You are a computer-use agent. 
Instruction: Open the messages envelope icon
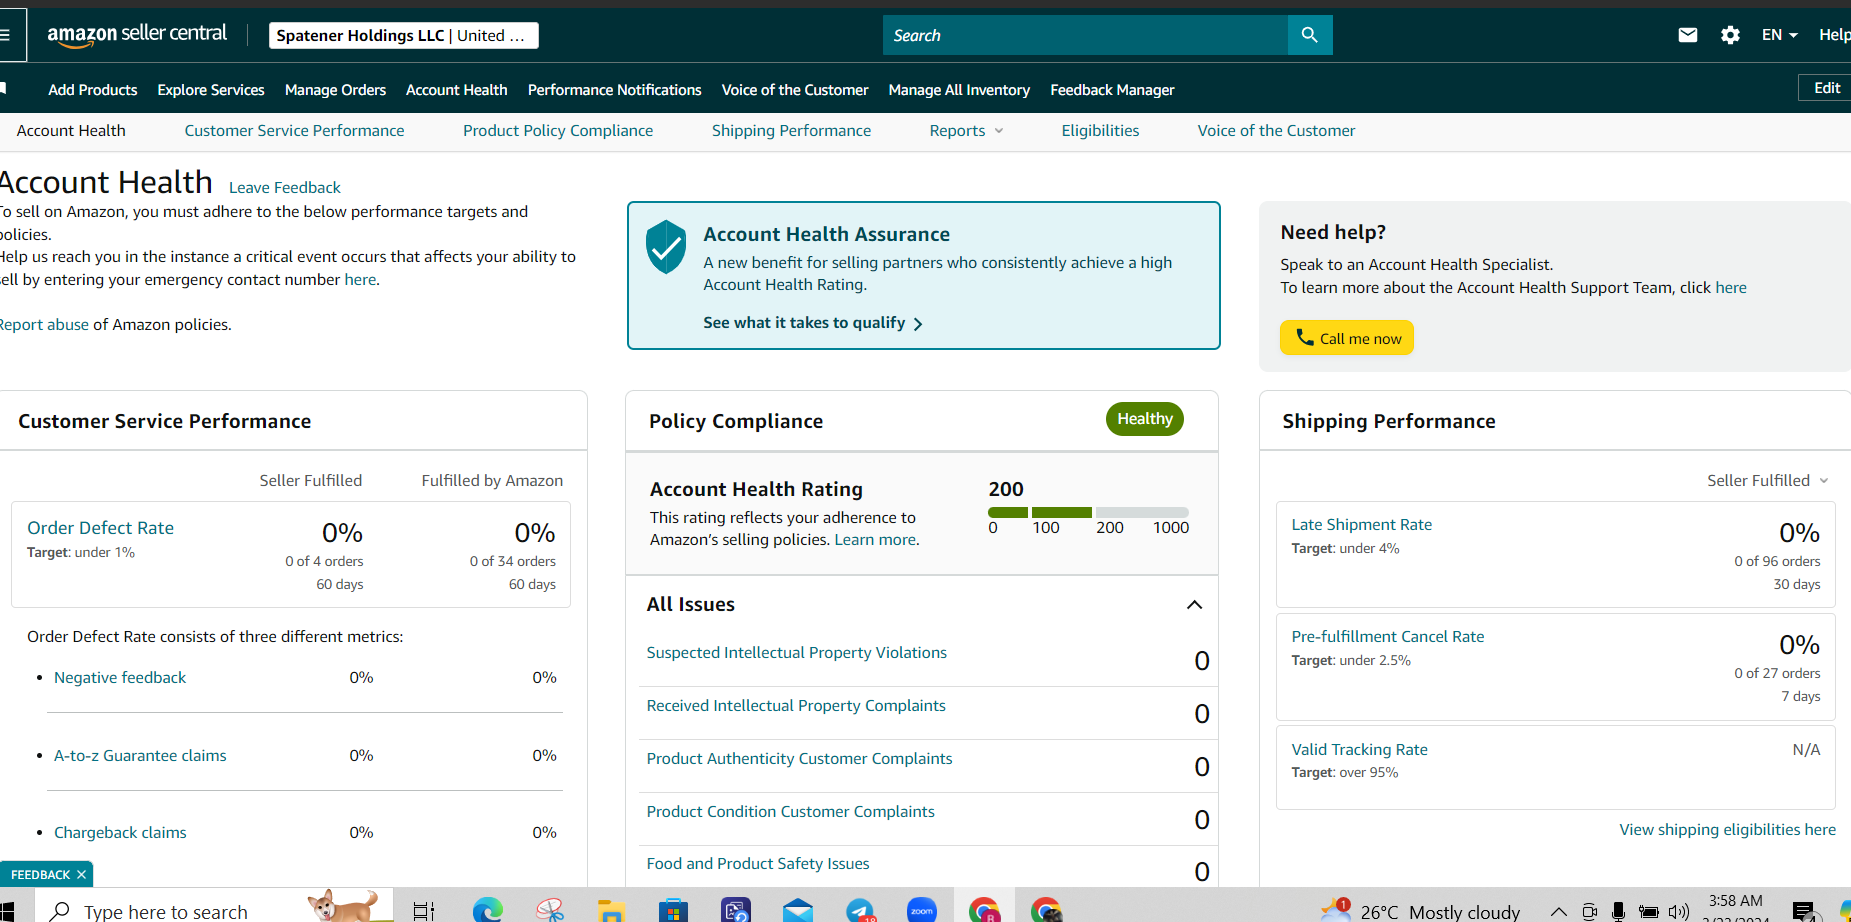point(1687,35)
